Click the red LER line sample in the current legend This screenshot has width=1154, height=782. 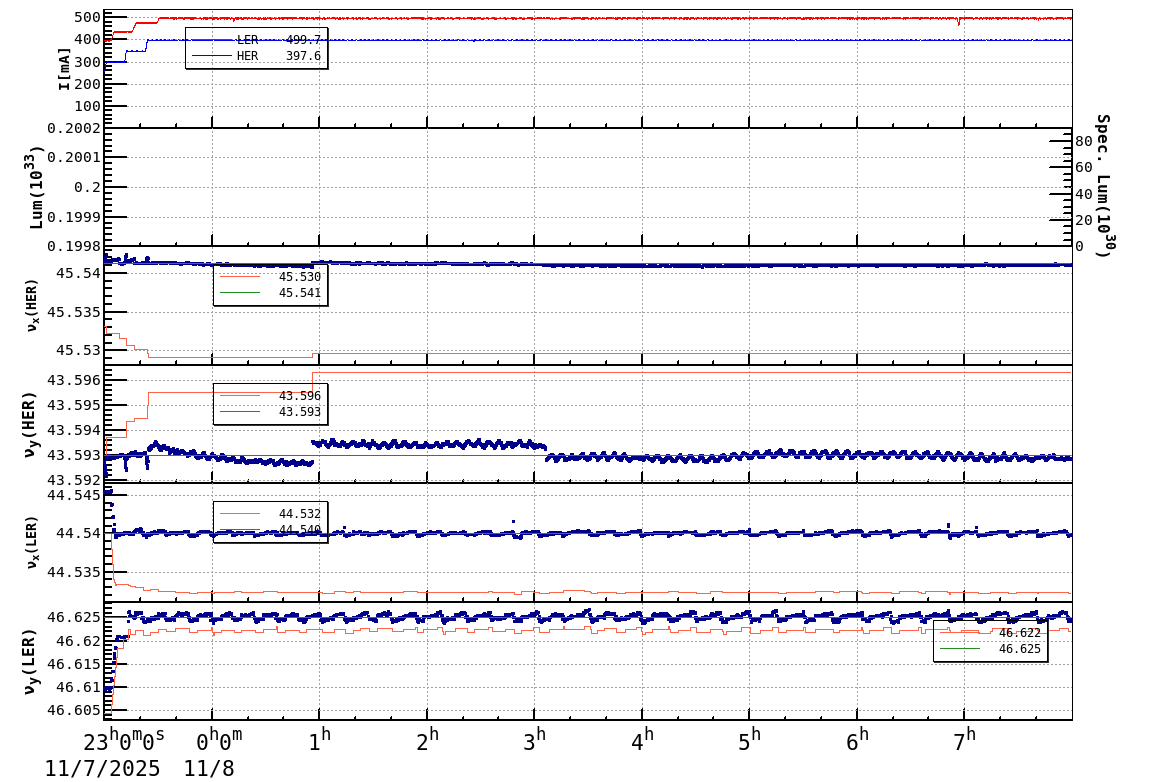pyautogui.click(x=212, y=40)
